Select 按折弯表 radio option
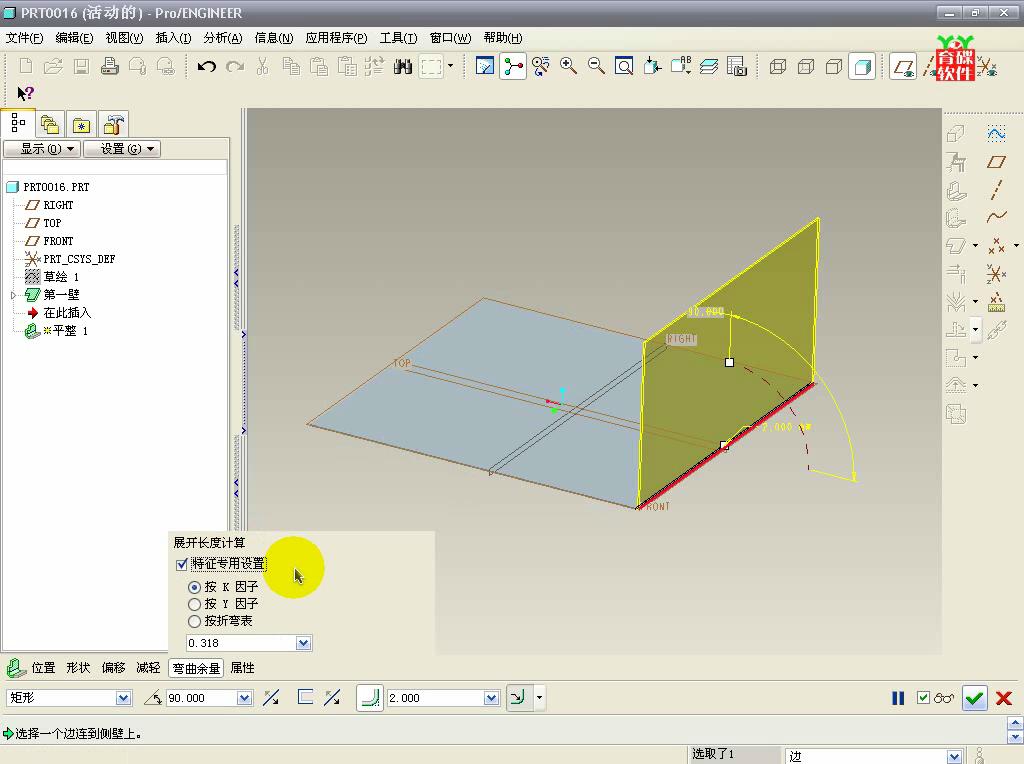 click(194, 621)
